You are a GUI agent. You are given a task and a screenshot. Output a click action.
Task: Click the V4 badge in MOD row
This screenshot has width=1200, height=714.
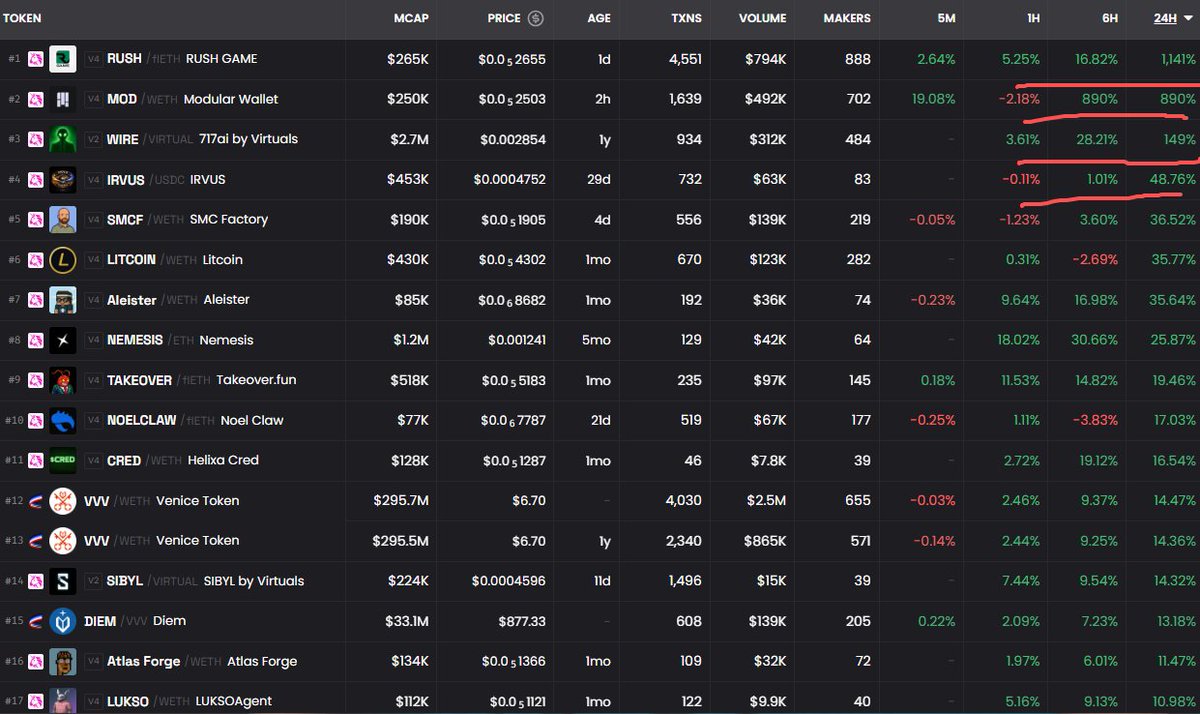point(93,99)
